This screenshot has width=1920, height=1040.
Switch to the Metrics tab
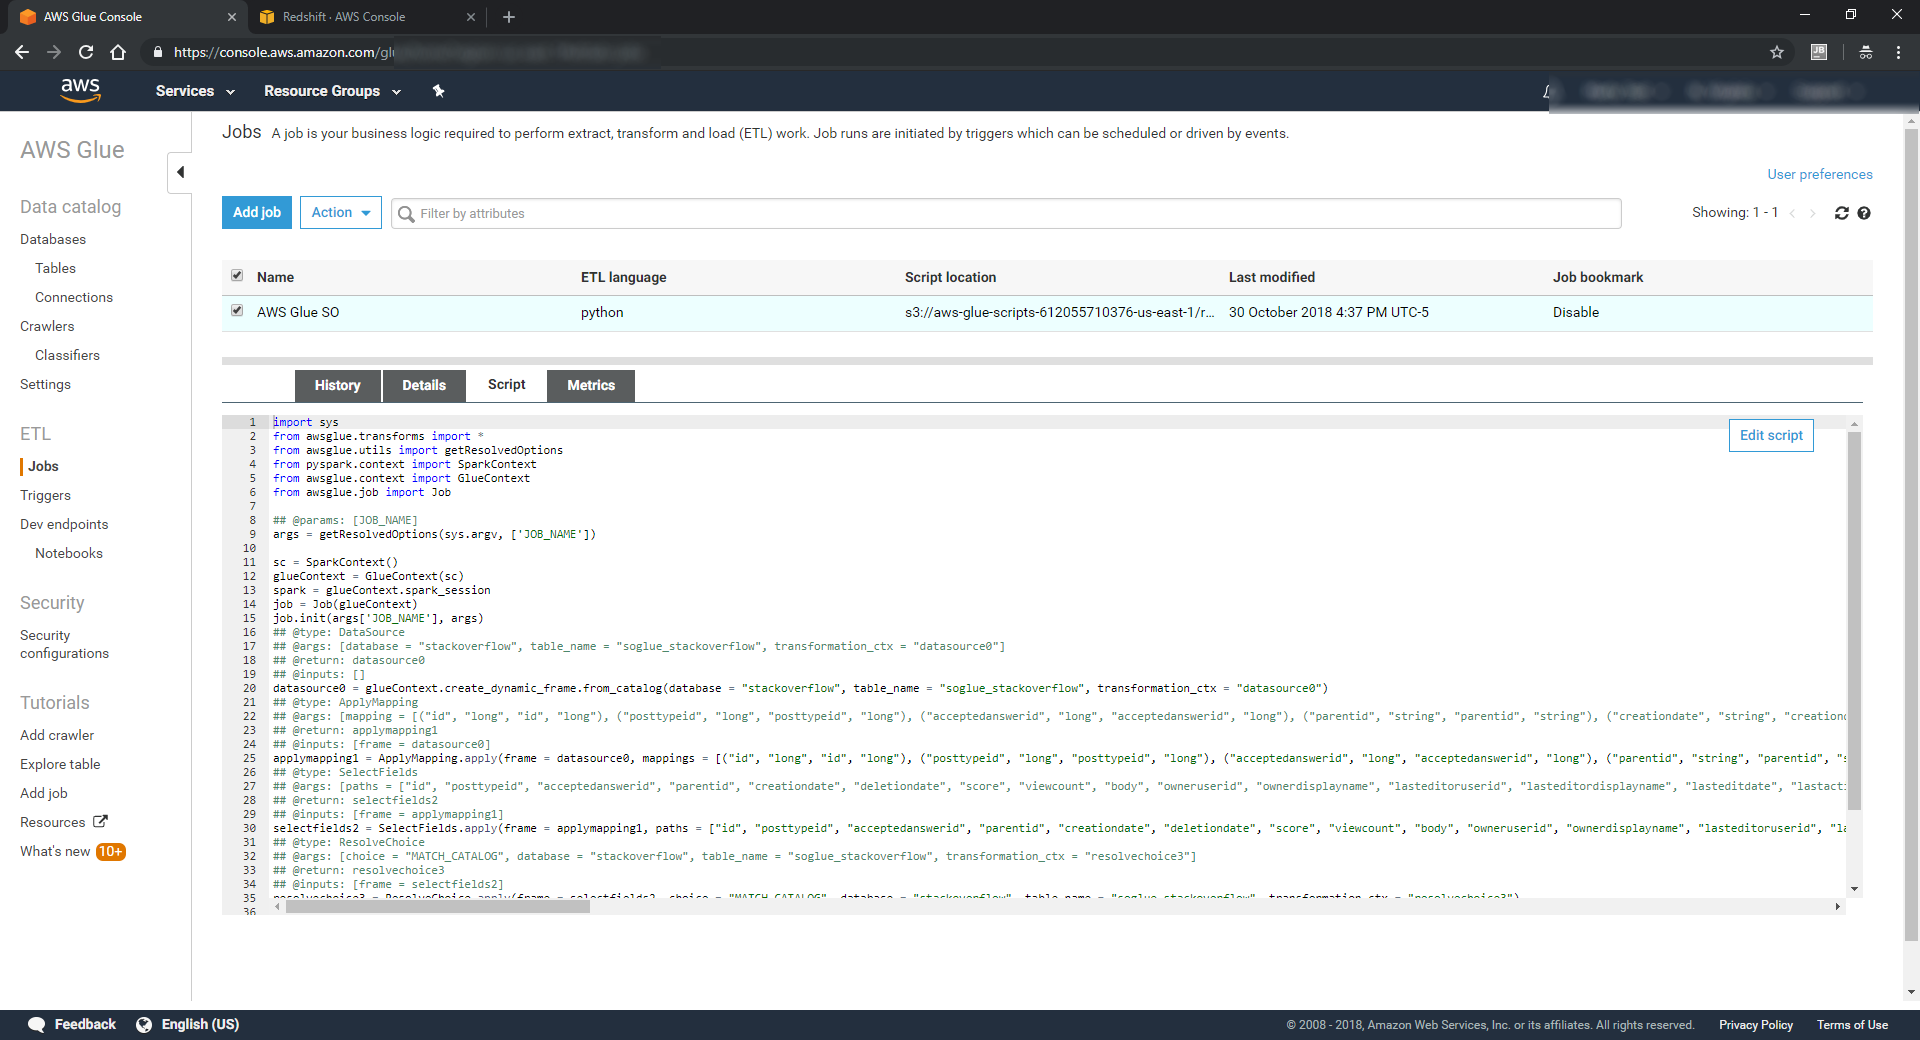click(591, 385)
